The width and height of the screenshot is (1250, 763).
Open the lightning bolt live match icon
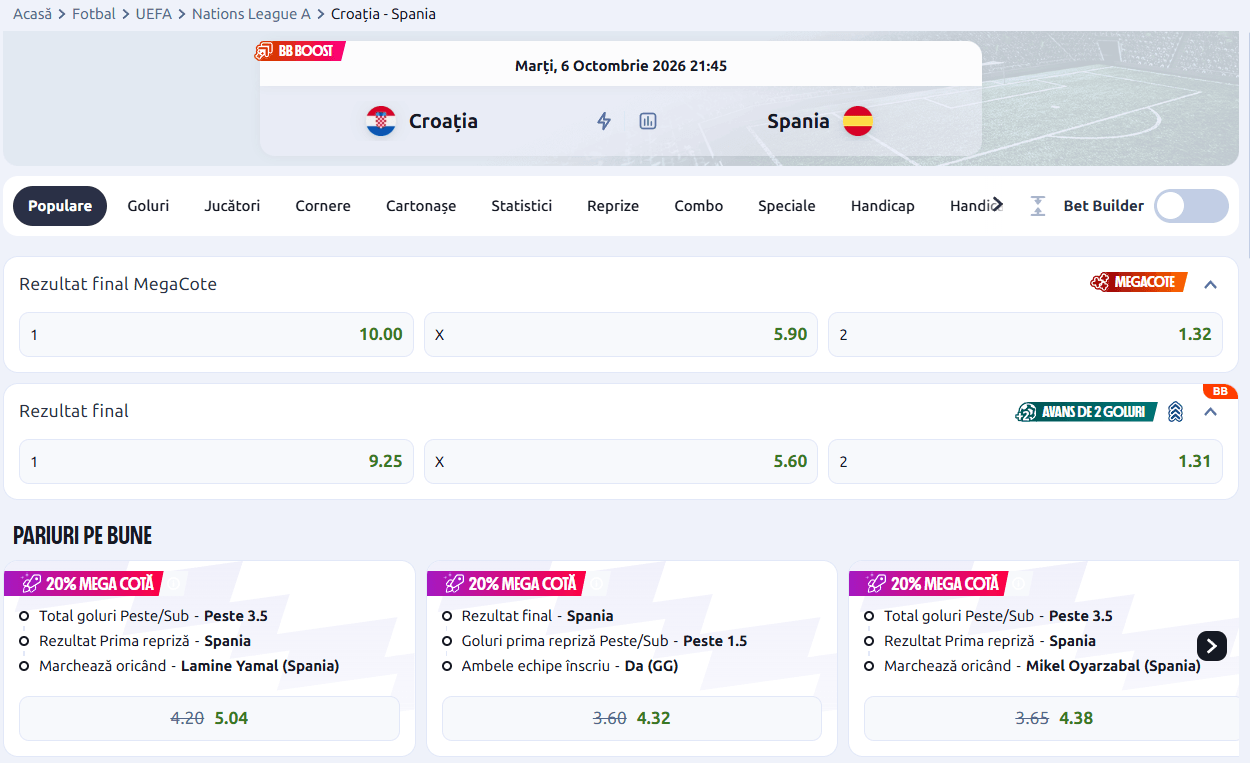(604, 121)
